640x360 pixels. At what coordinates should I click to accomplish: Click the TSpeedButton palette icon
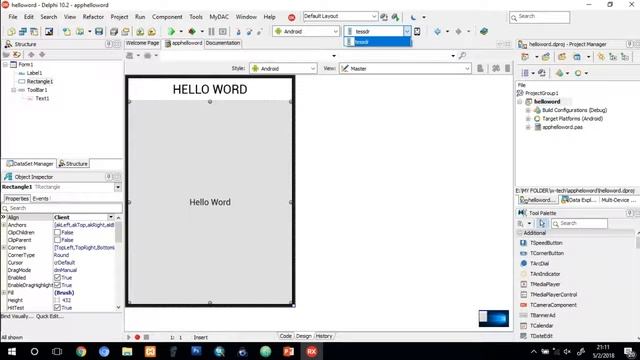tap(523, 243)
